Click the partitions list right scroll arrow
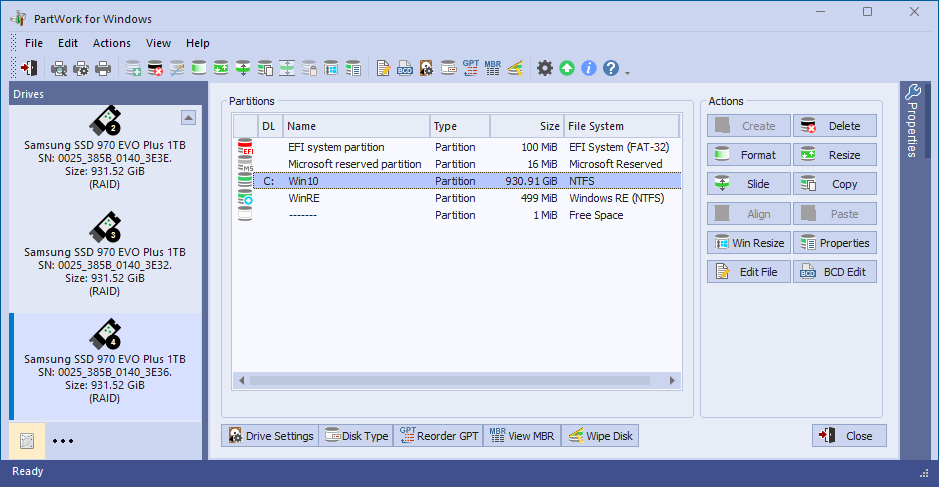Viewport: 939px width, 487px height. point(672,380)
